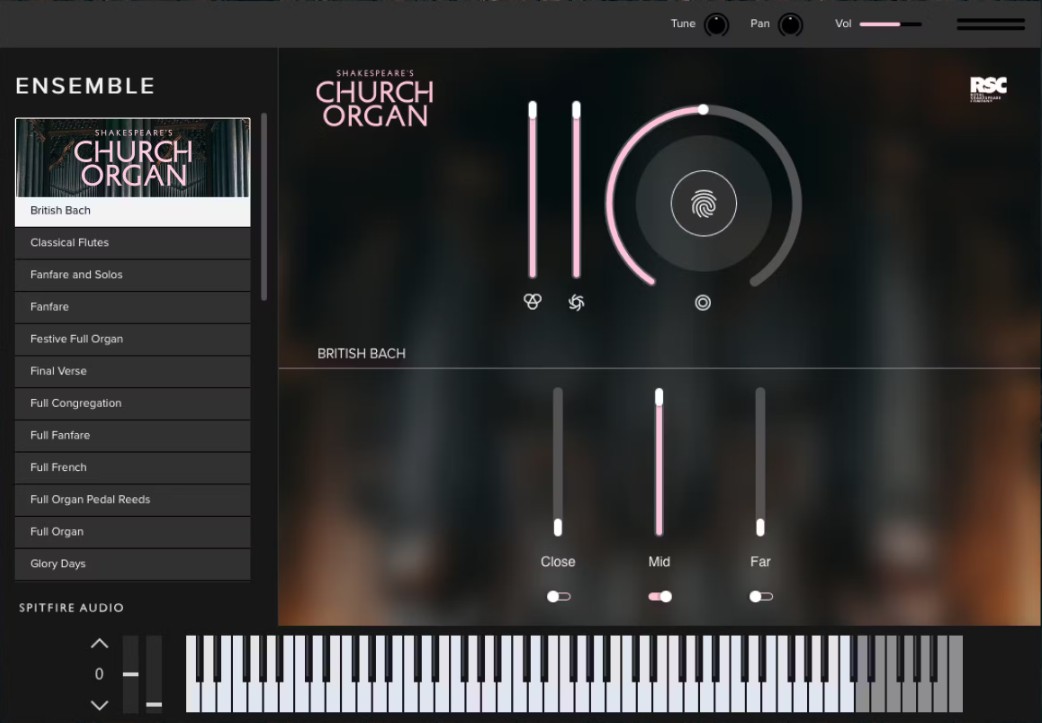Screen dimensions: 1042x723
Task: Select the Festive Full Organ preset
Action: click(133, 339)
